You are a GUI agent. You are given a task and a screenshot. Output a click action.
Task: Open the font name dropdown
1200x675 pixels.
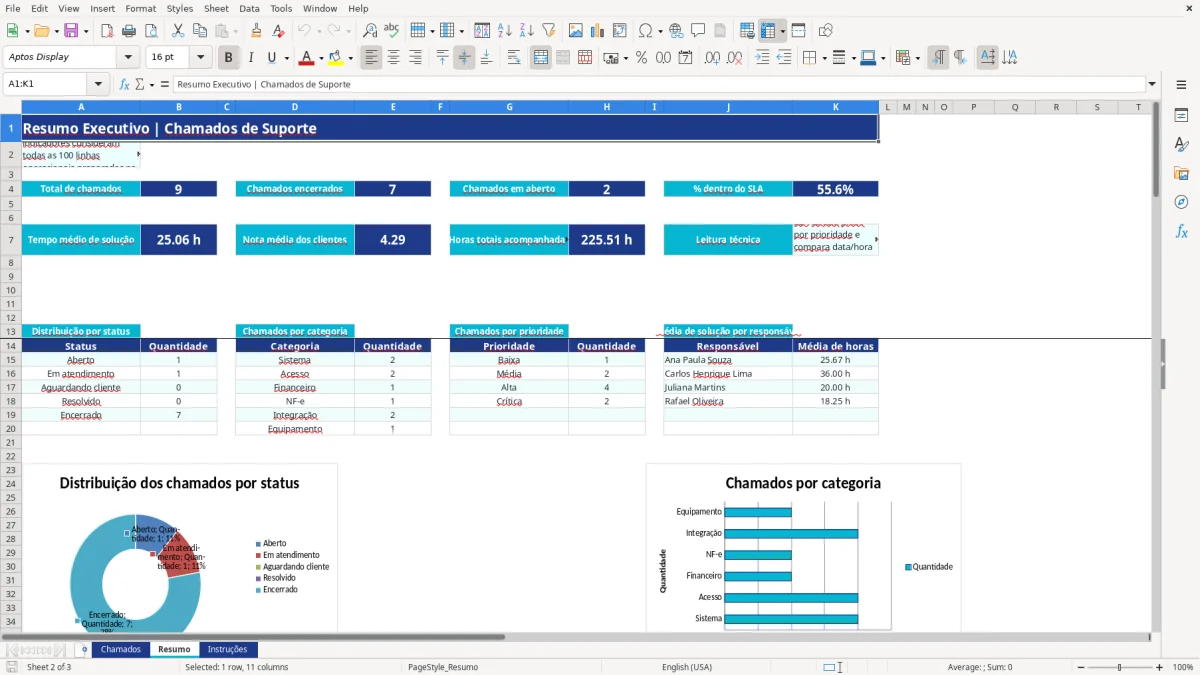127,58
